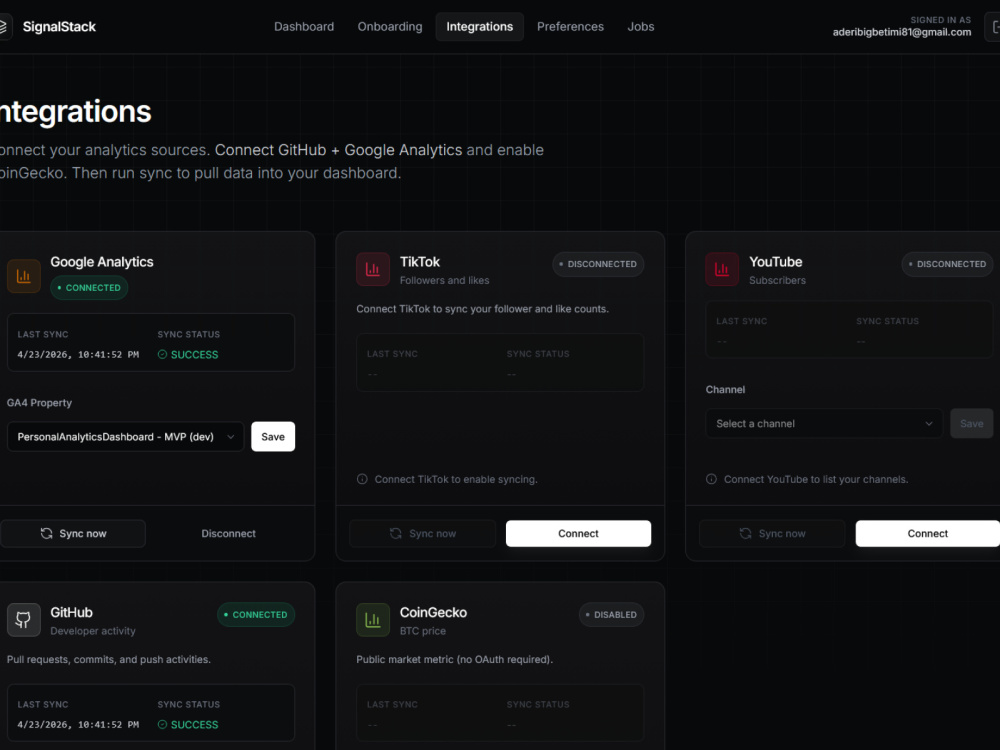The image size is (1000, 750).
Task: Click 'Followers and likes' subtitle
Action: (445, 281)
